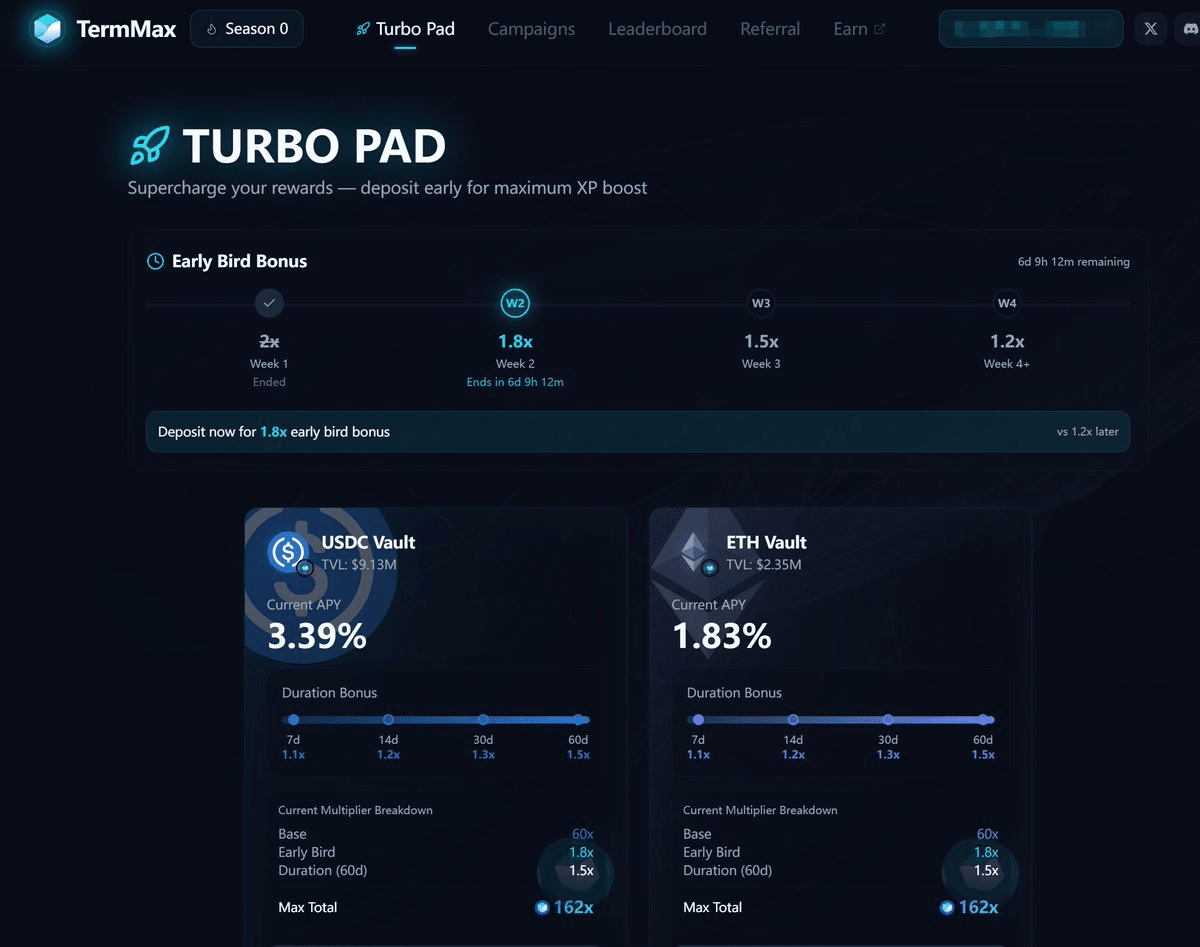Click the 3.39% APY value
The width and height of the screenshot is (1200, 947).
click(x=316, y=636)
